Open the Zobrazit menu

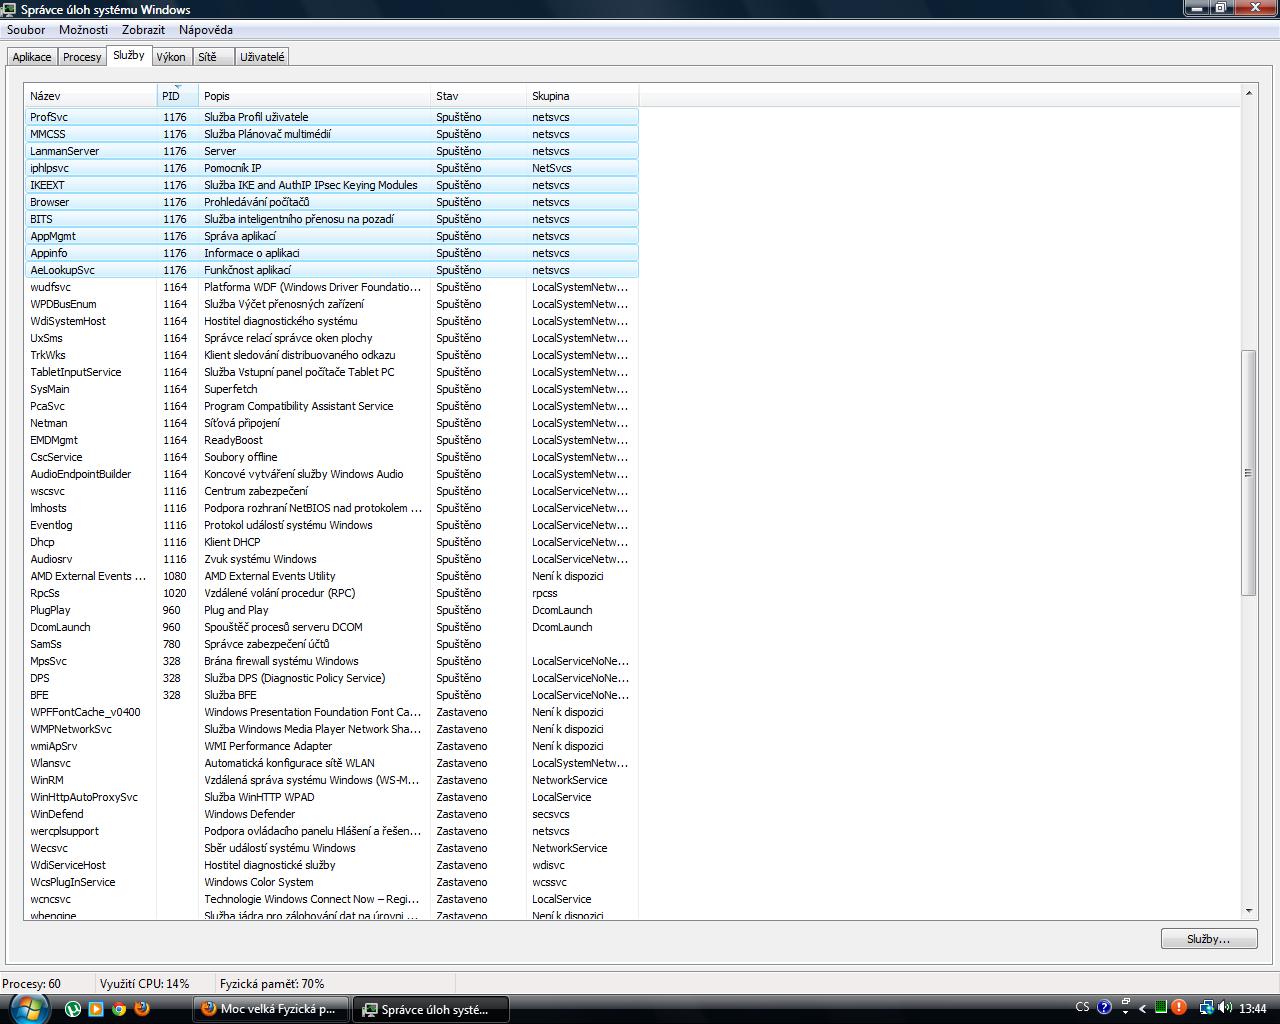pos(143,30)
